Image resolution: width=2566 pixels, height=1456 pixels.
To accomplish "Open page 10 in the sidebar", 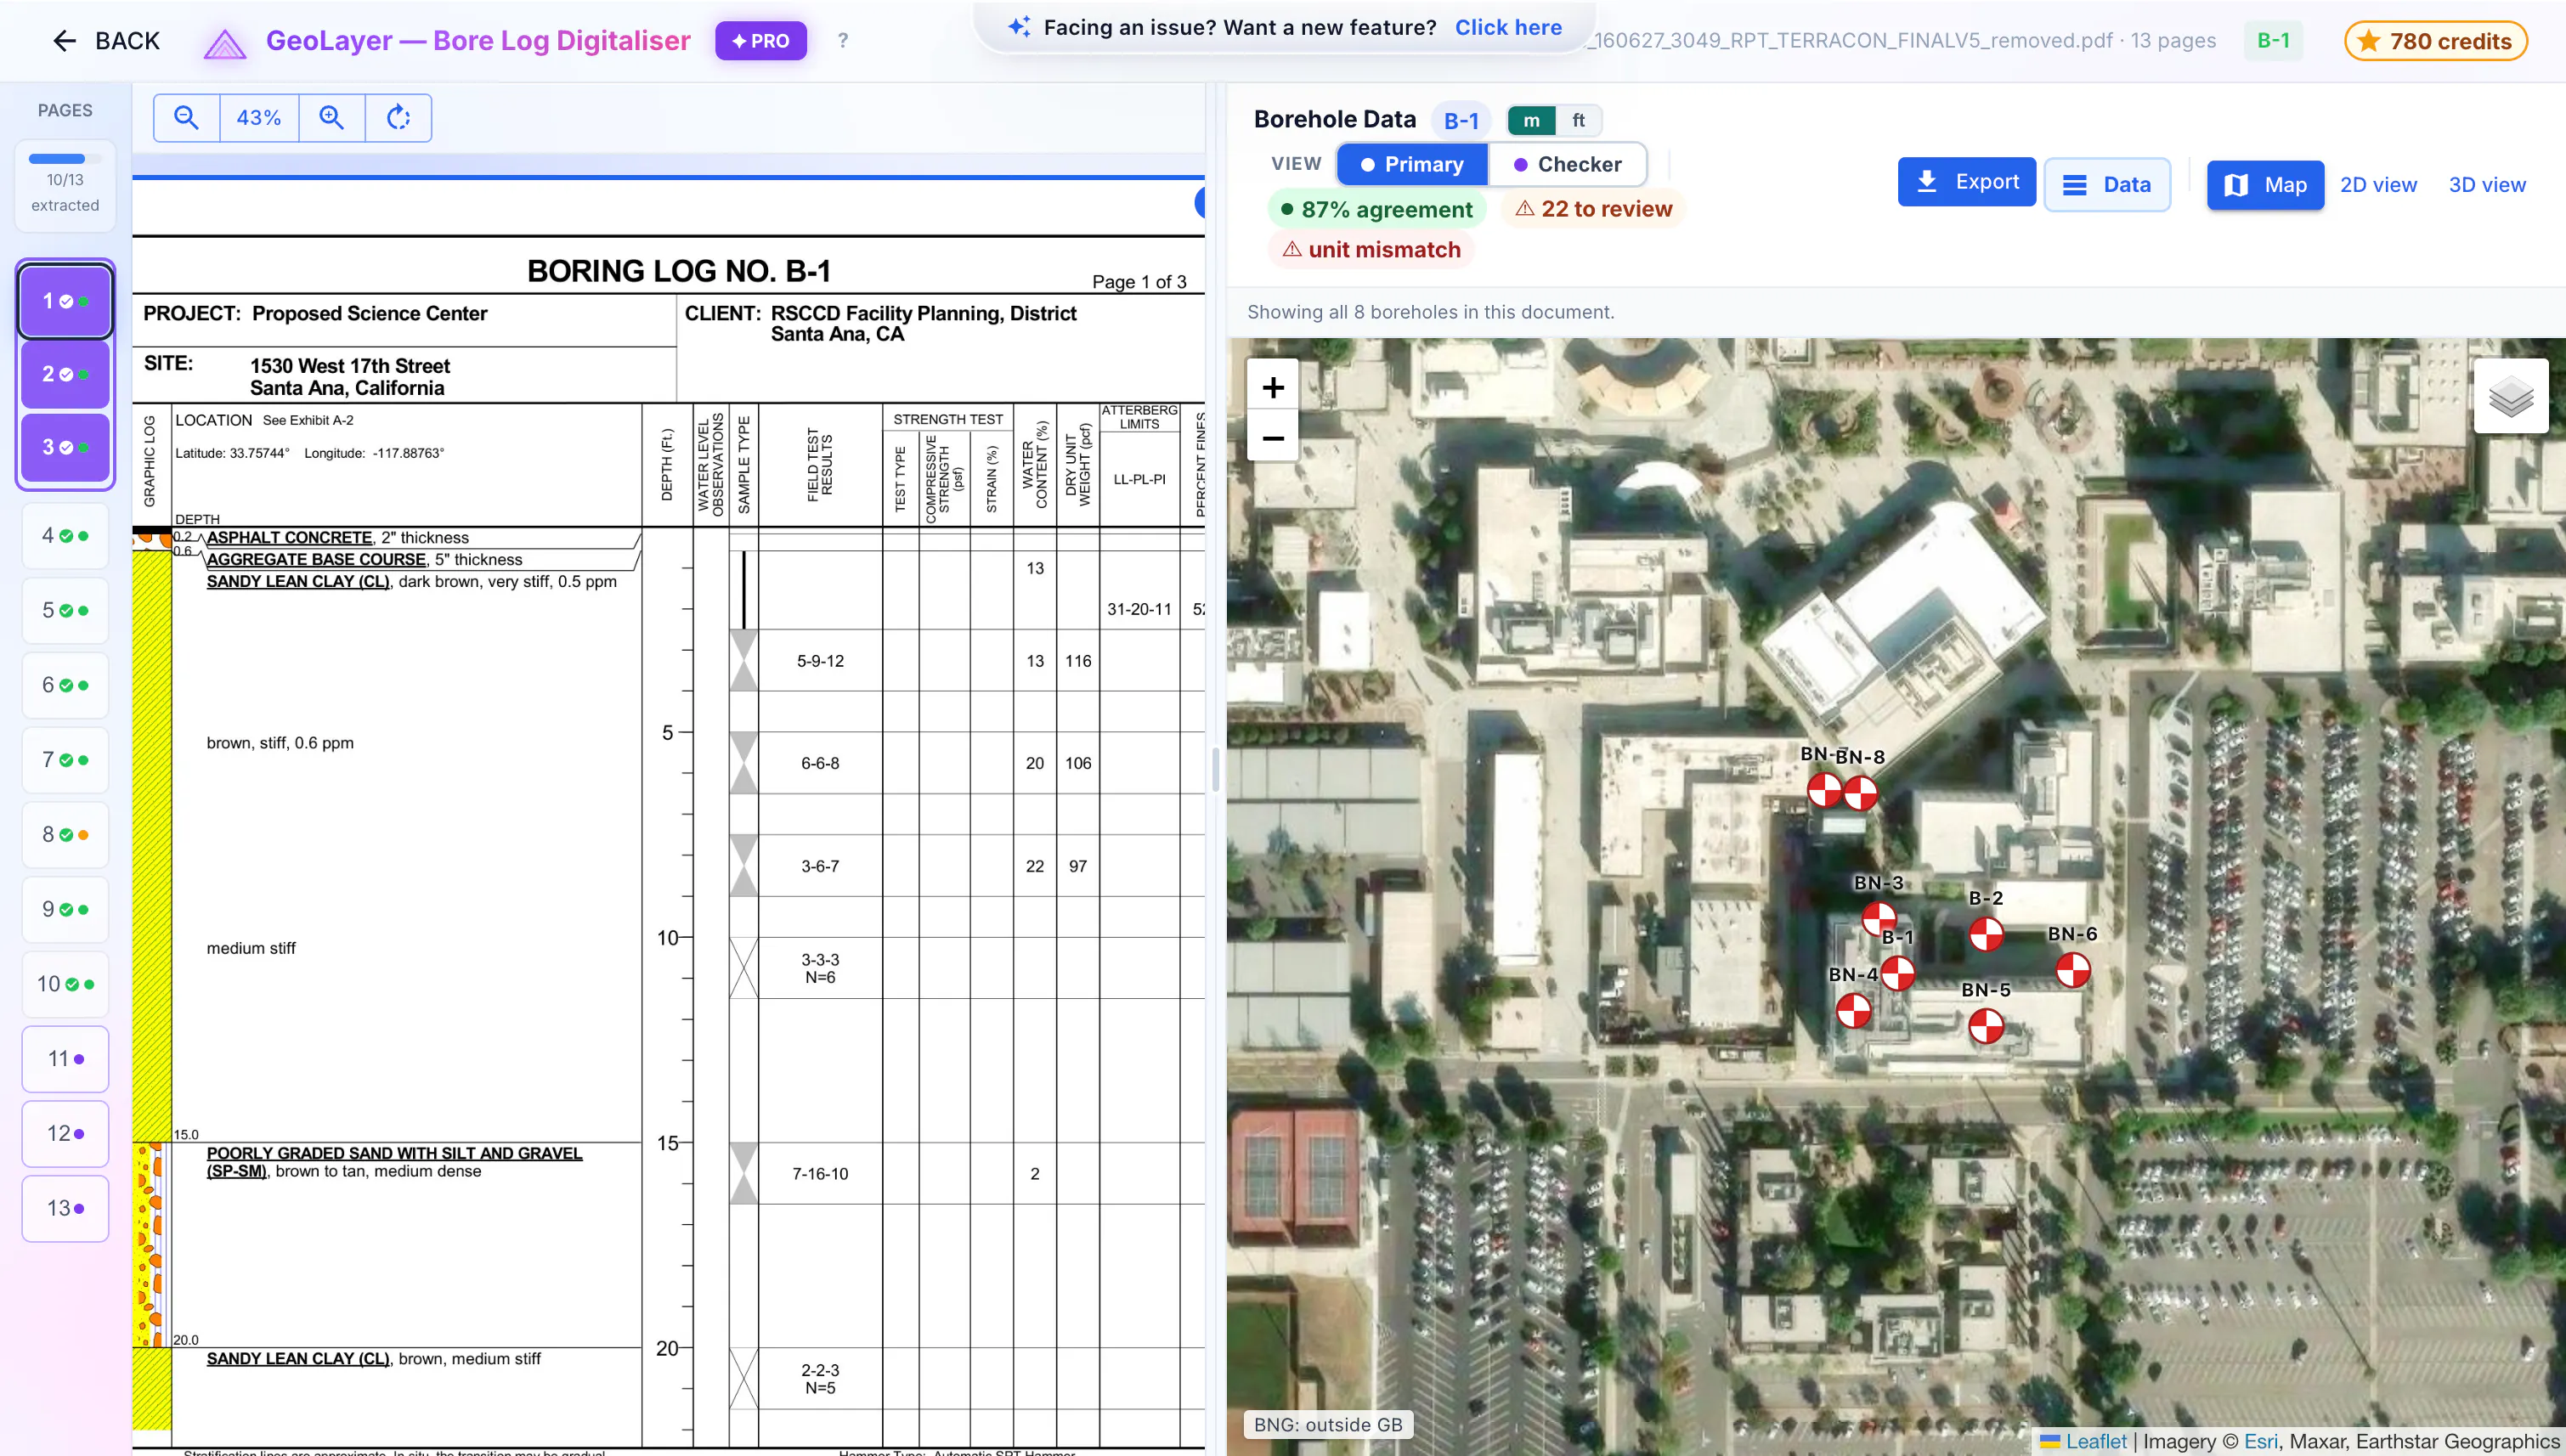I will (65, 984).
